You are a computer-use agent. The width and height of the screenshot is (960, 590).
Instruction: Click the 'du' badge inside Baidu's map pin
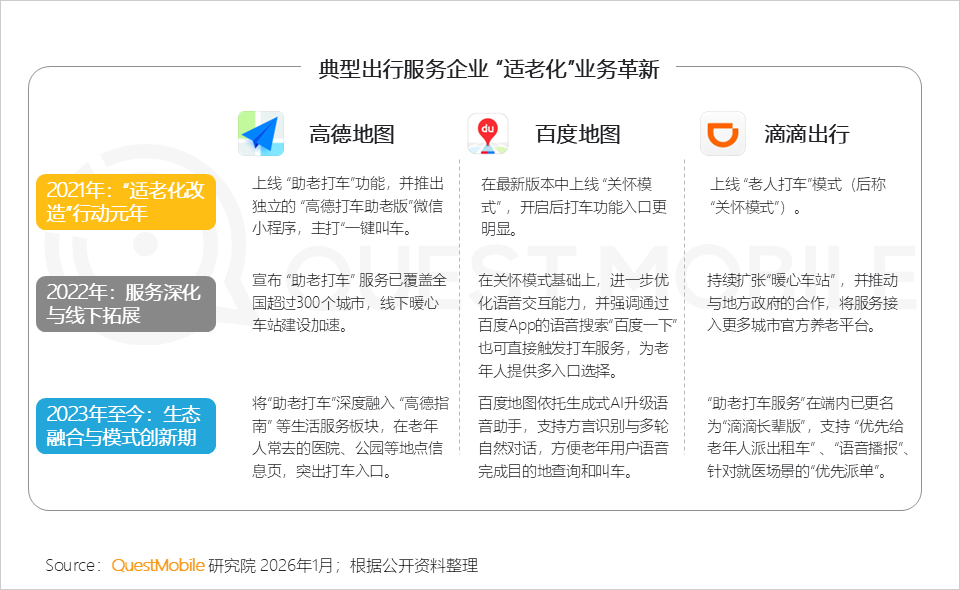tap(486, 128)
